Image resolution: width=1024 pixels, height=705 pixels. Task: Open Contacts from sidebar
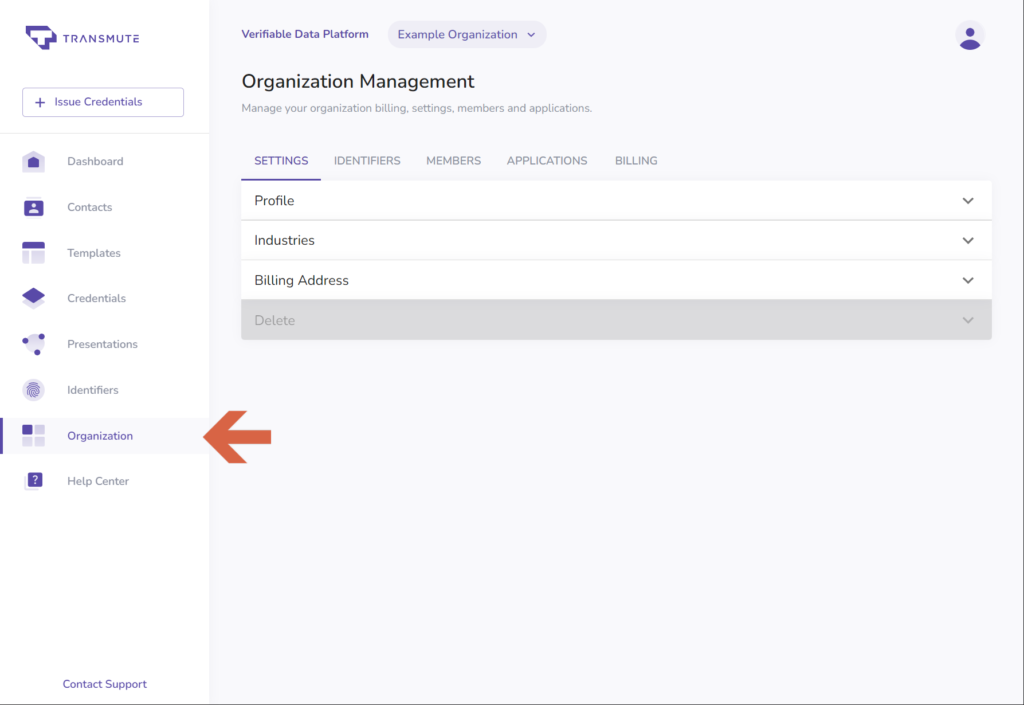(89, 207)
